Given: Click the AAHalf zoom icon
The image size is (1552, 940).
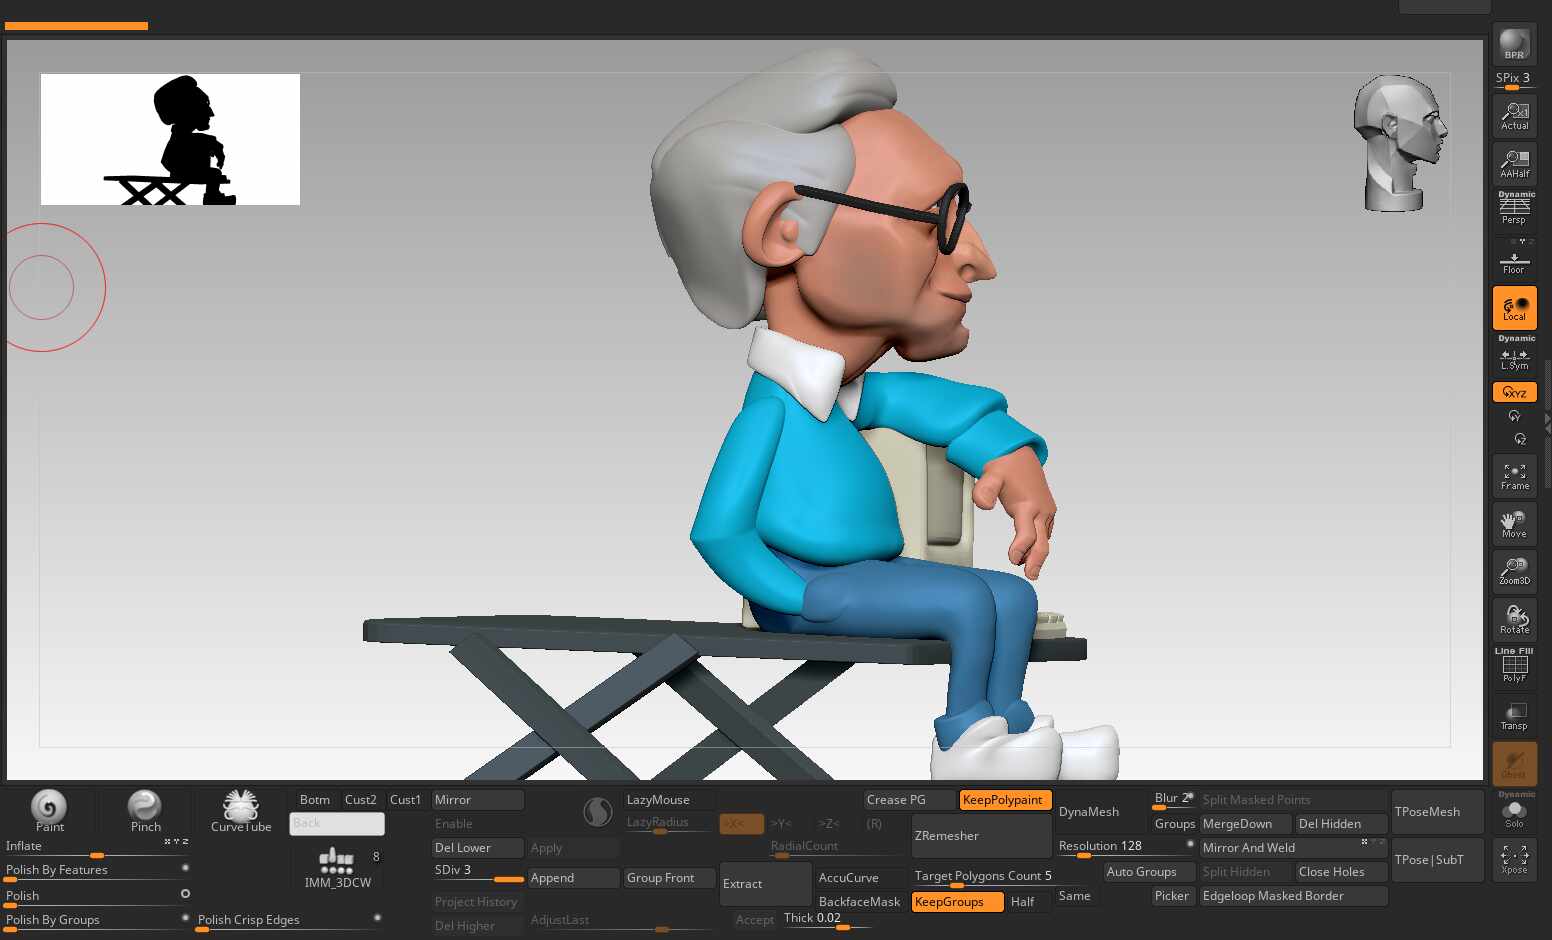Looking at the screenshot, I should [x=1514, y=163].
